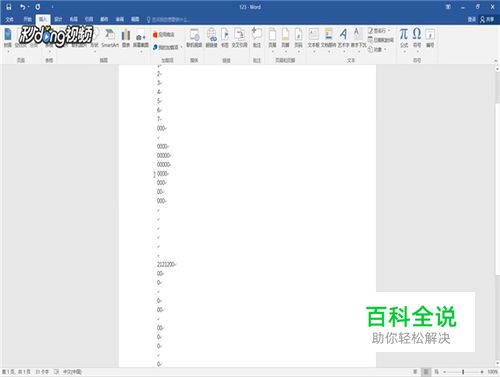
Task: Open the Review (审阅) tab
Action: (120, 19)
